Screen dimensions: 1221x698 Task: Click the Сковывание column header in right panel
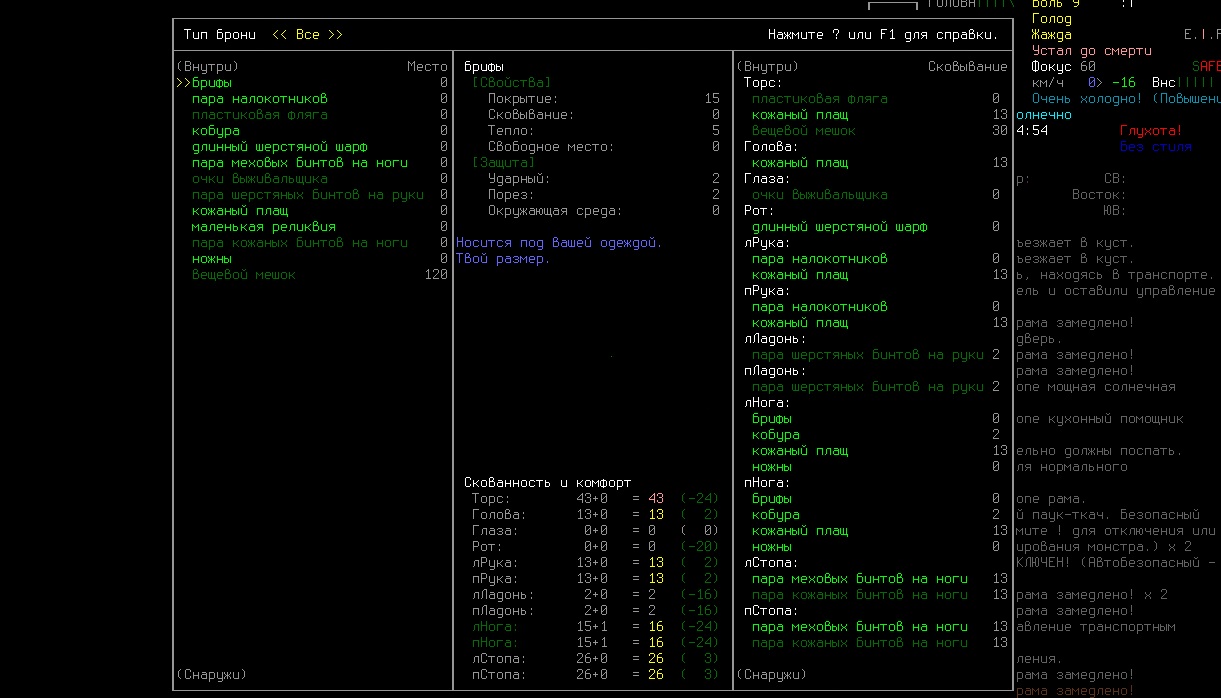[968, 66]
